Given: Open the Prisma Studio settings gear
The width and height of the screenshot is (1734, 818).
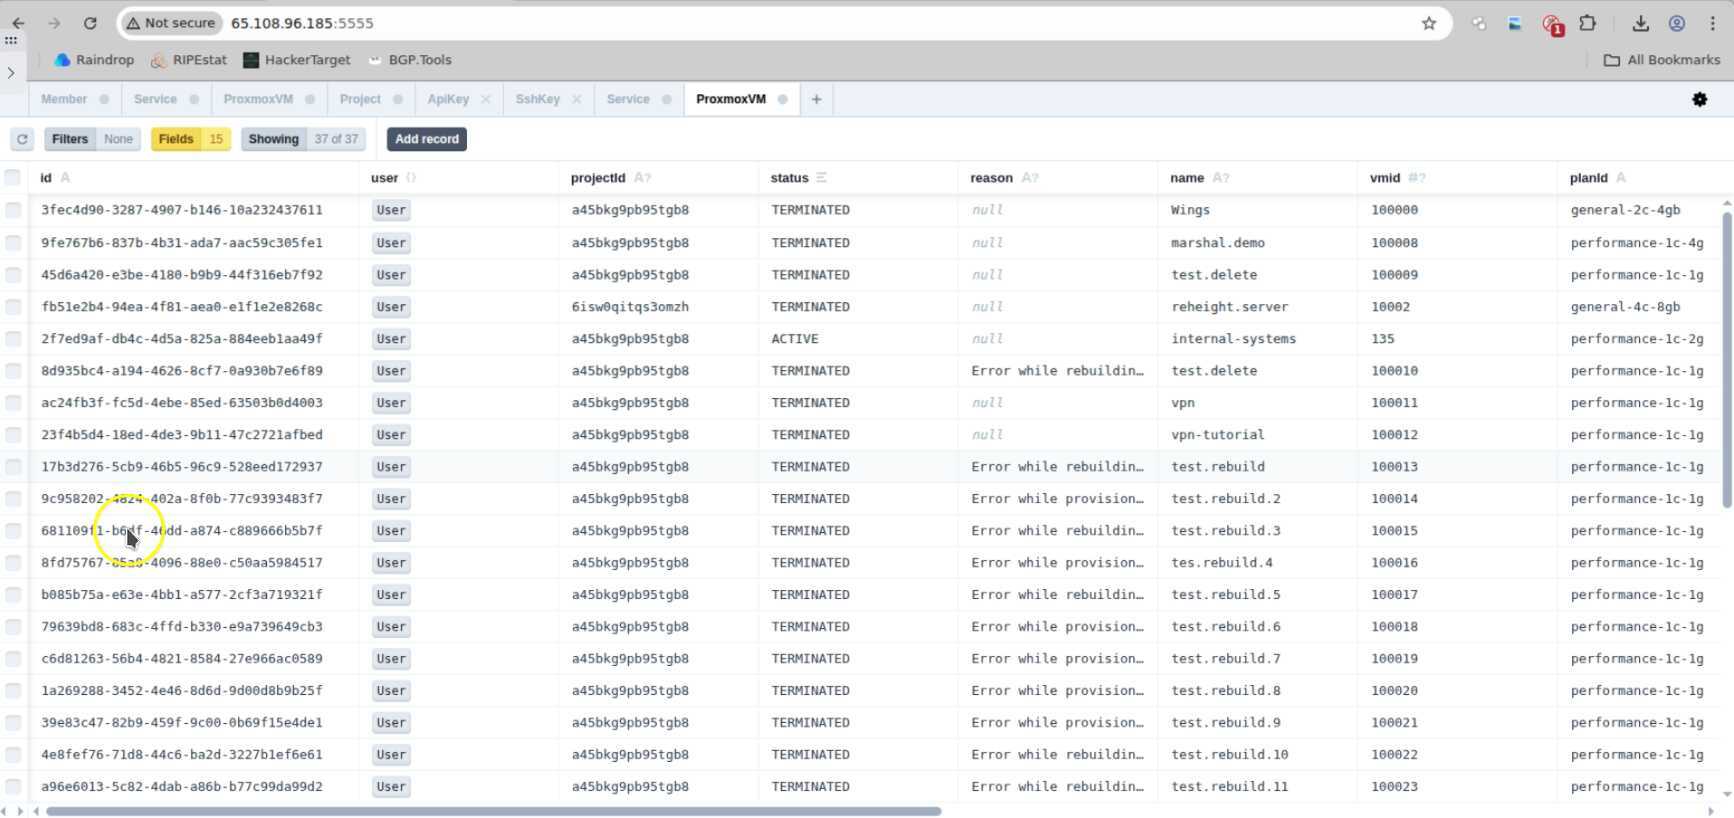Looking at the screenshot, I should coord(1699,99).
